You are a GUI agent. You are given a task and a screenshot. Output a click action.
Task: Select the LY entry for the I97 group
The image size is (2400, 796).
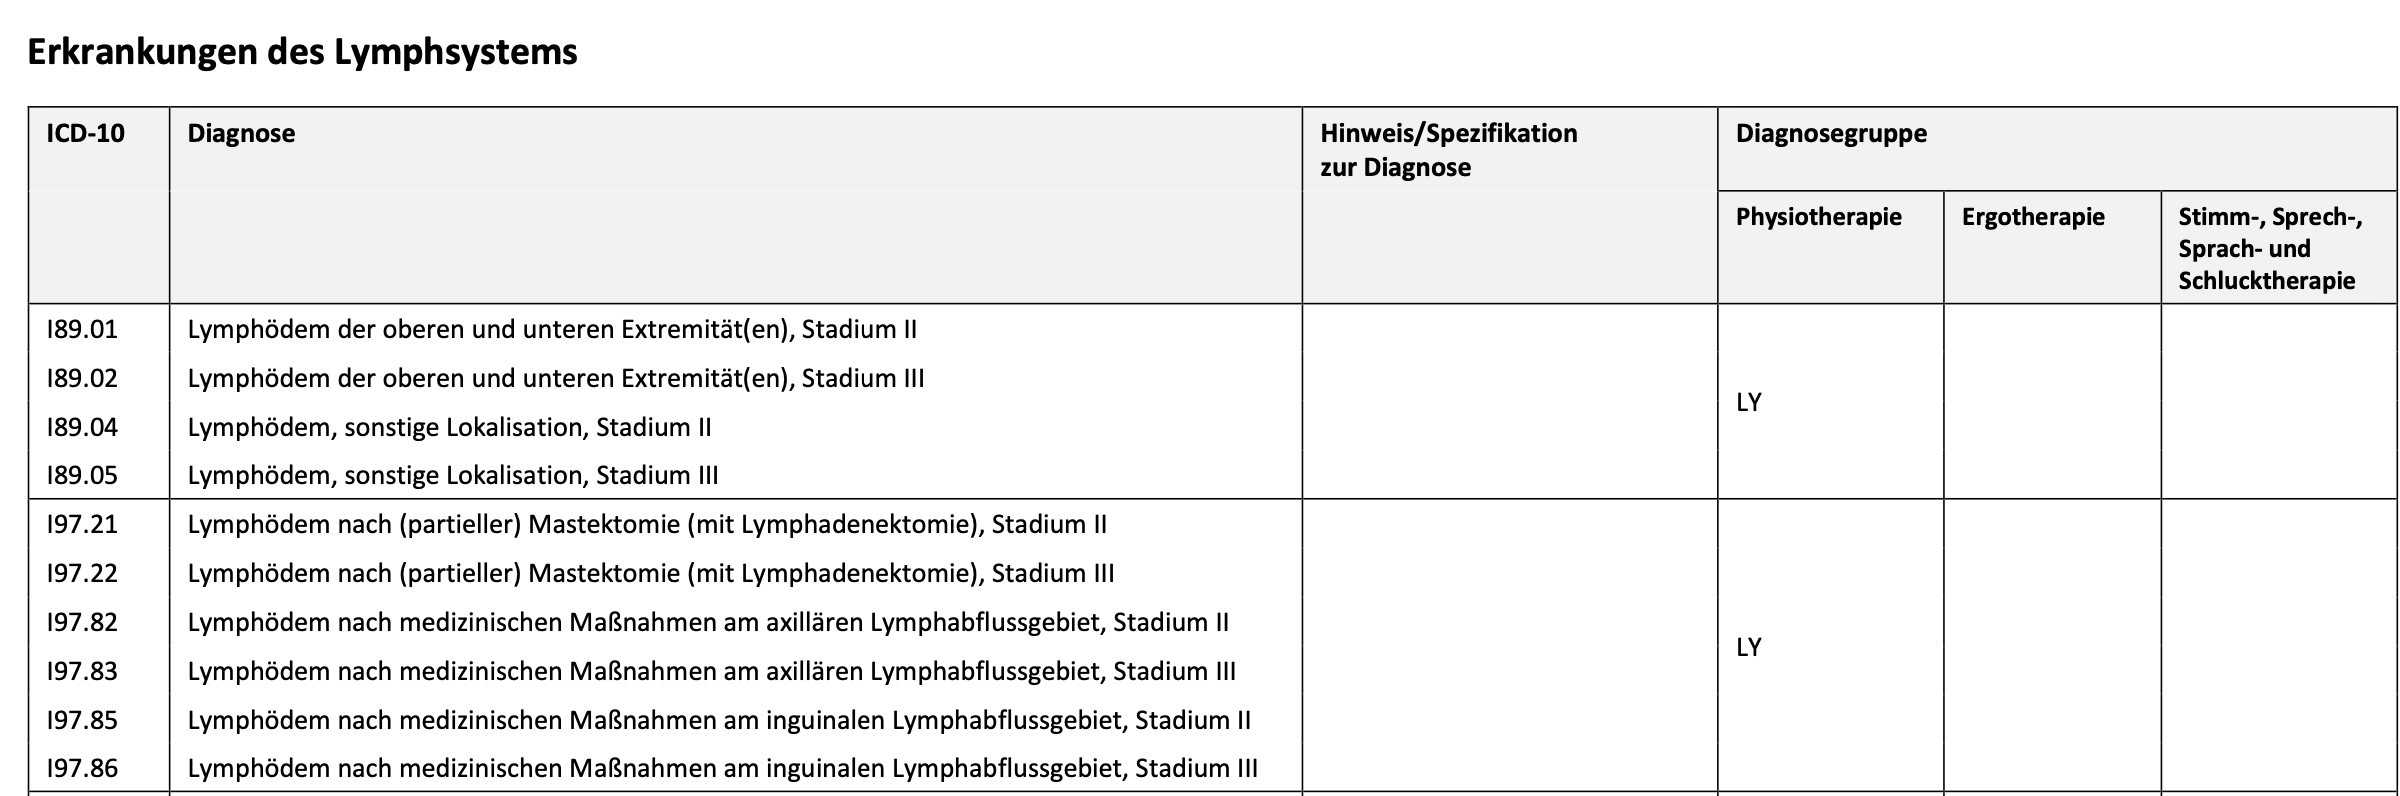click(1748, 647)
